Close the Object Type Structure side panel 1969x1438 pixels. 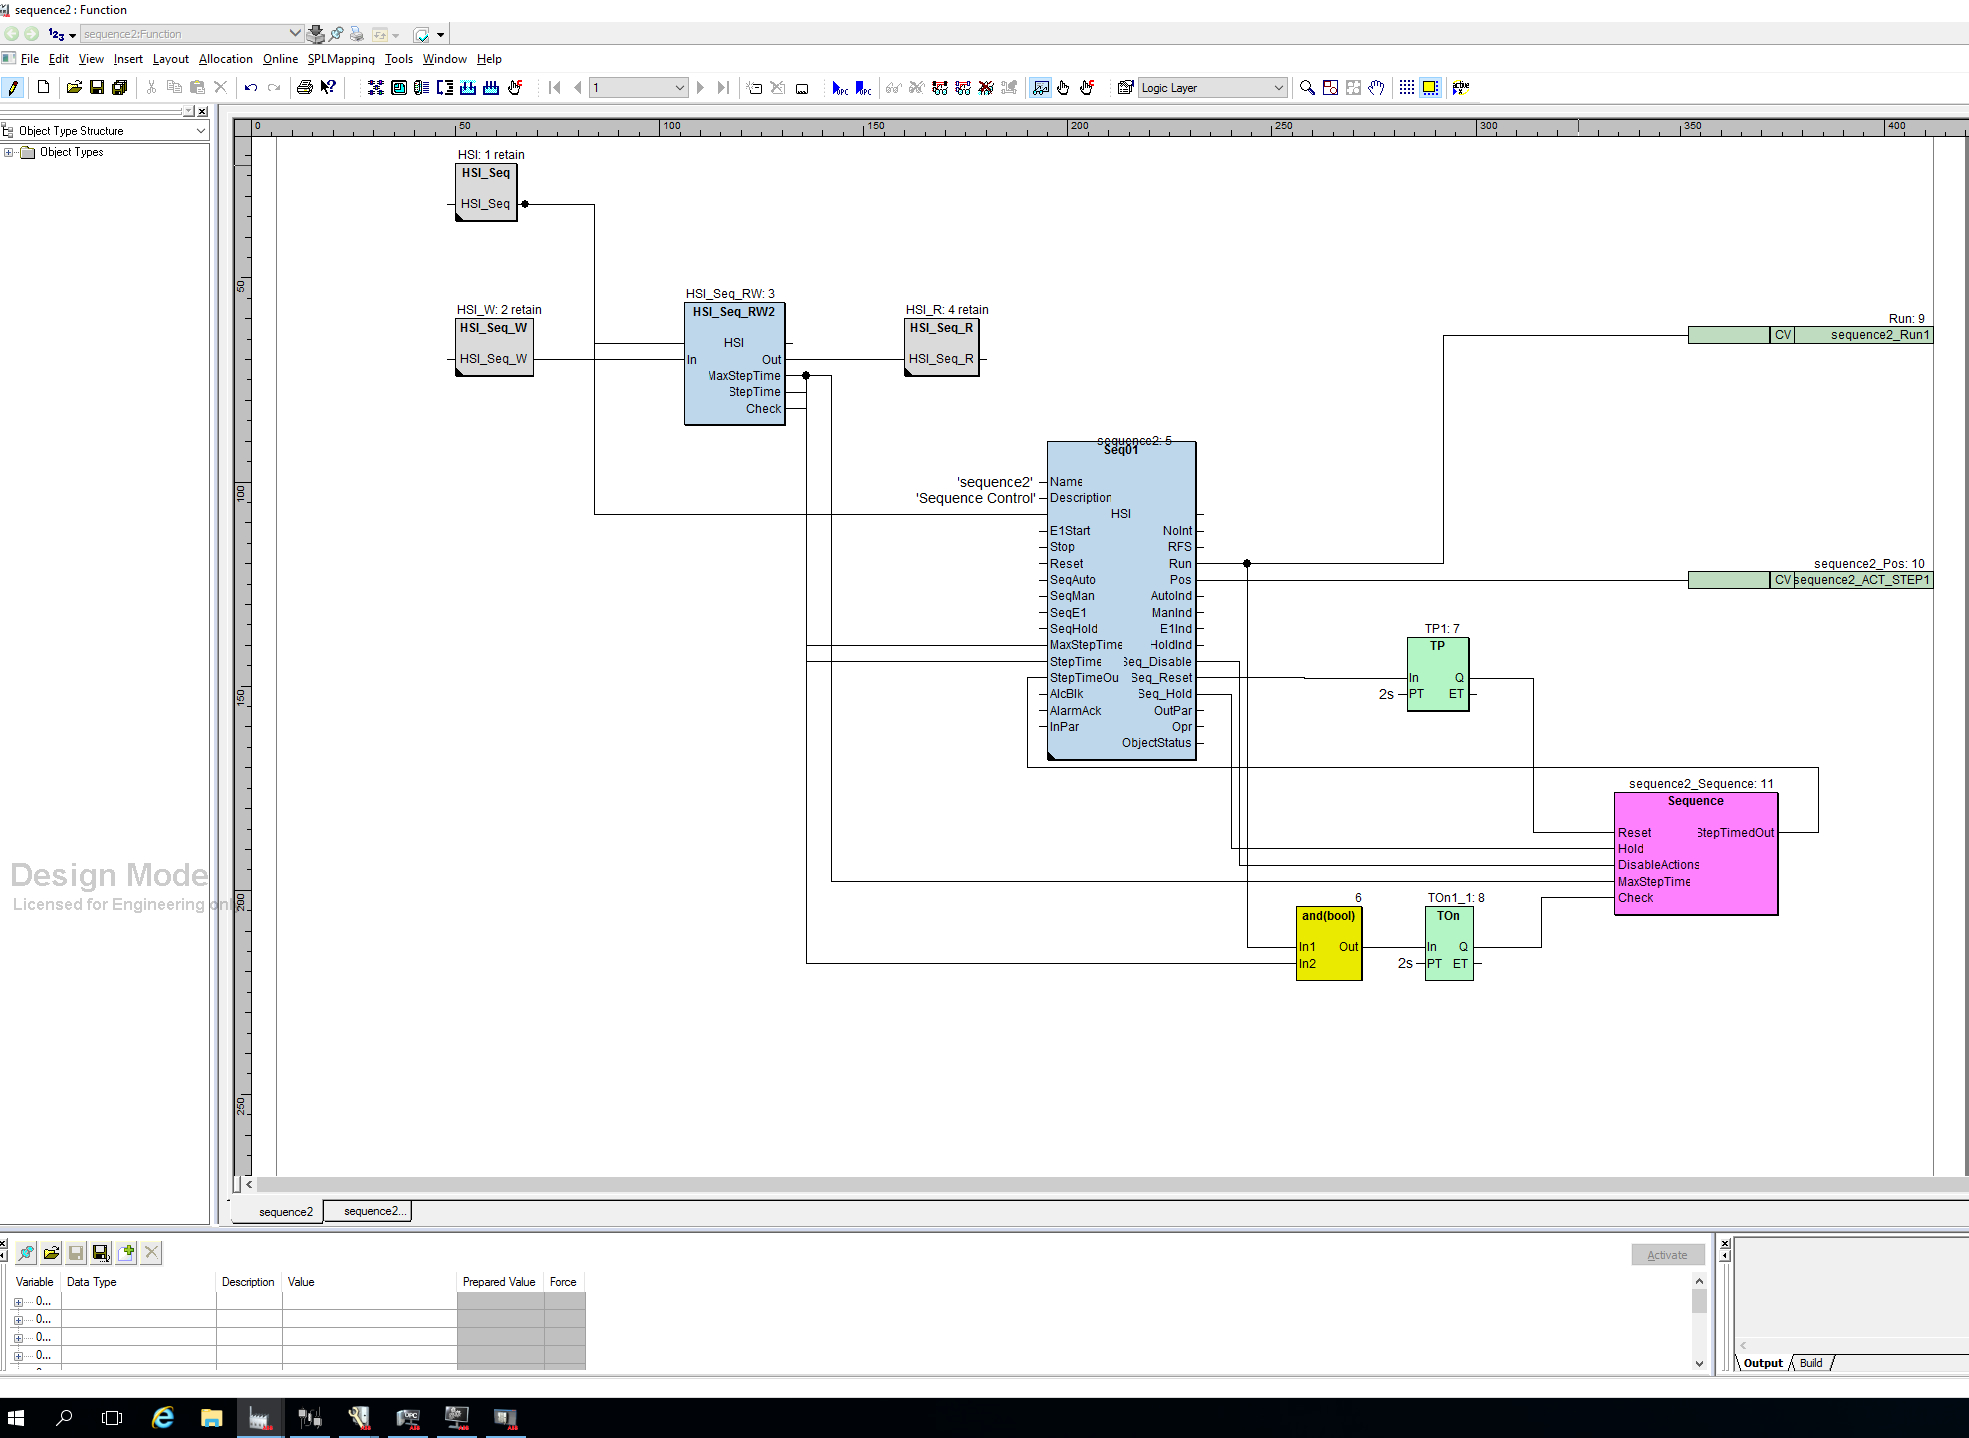click(x=202, y=111)
